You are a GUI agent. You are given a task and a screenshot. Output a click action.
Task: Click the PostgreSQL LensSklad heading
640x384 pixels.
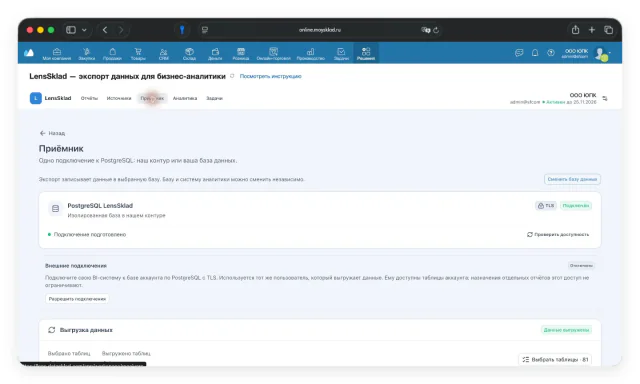pyautogui.click(x=100, y=206)
